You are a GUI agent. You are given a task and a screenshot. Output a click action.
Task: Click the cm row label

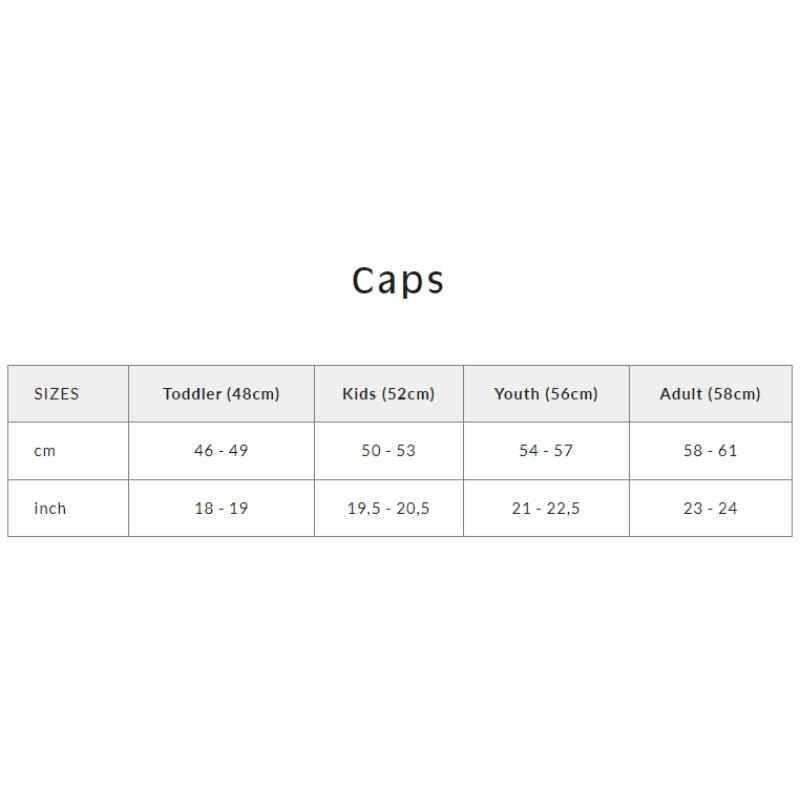tap(45, 451)
